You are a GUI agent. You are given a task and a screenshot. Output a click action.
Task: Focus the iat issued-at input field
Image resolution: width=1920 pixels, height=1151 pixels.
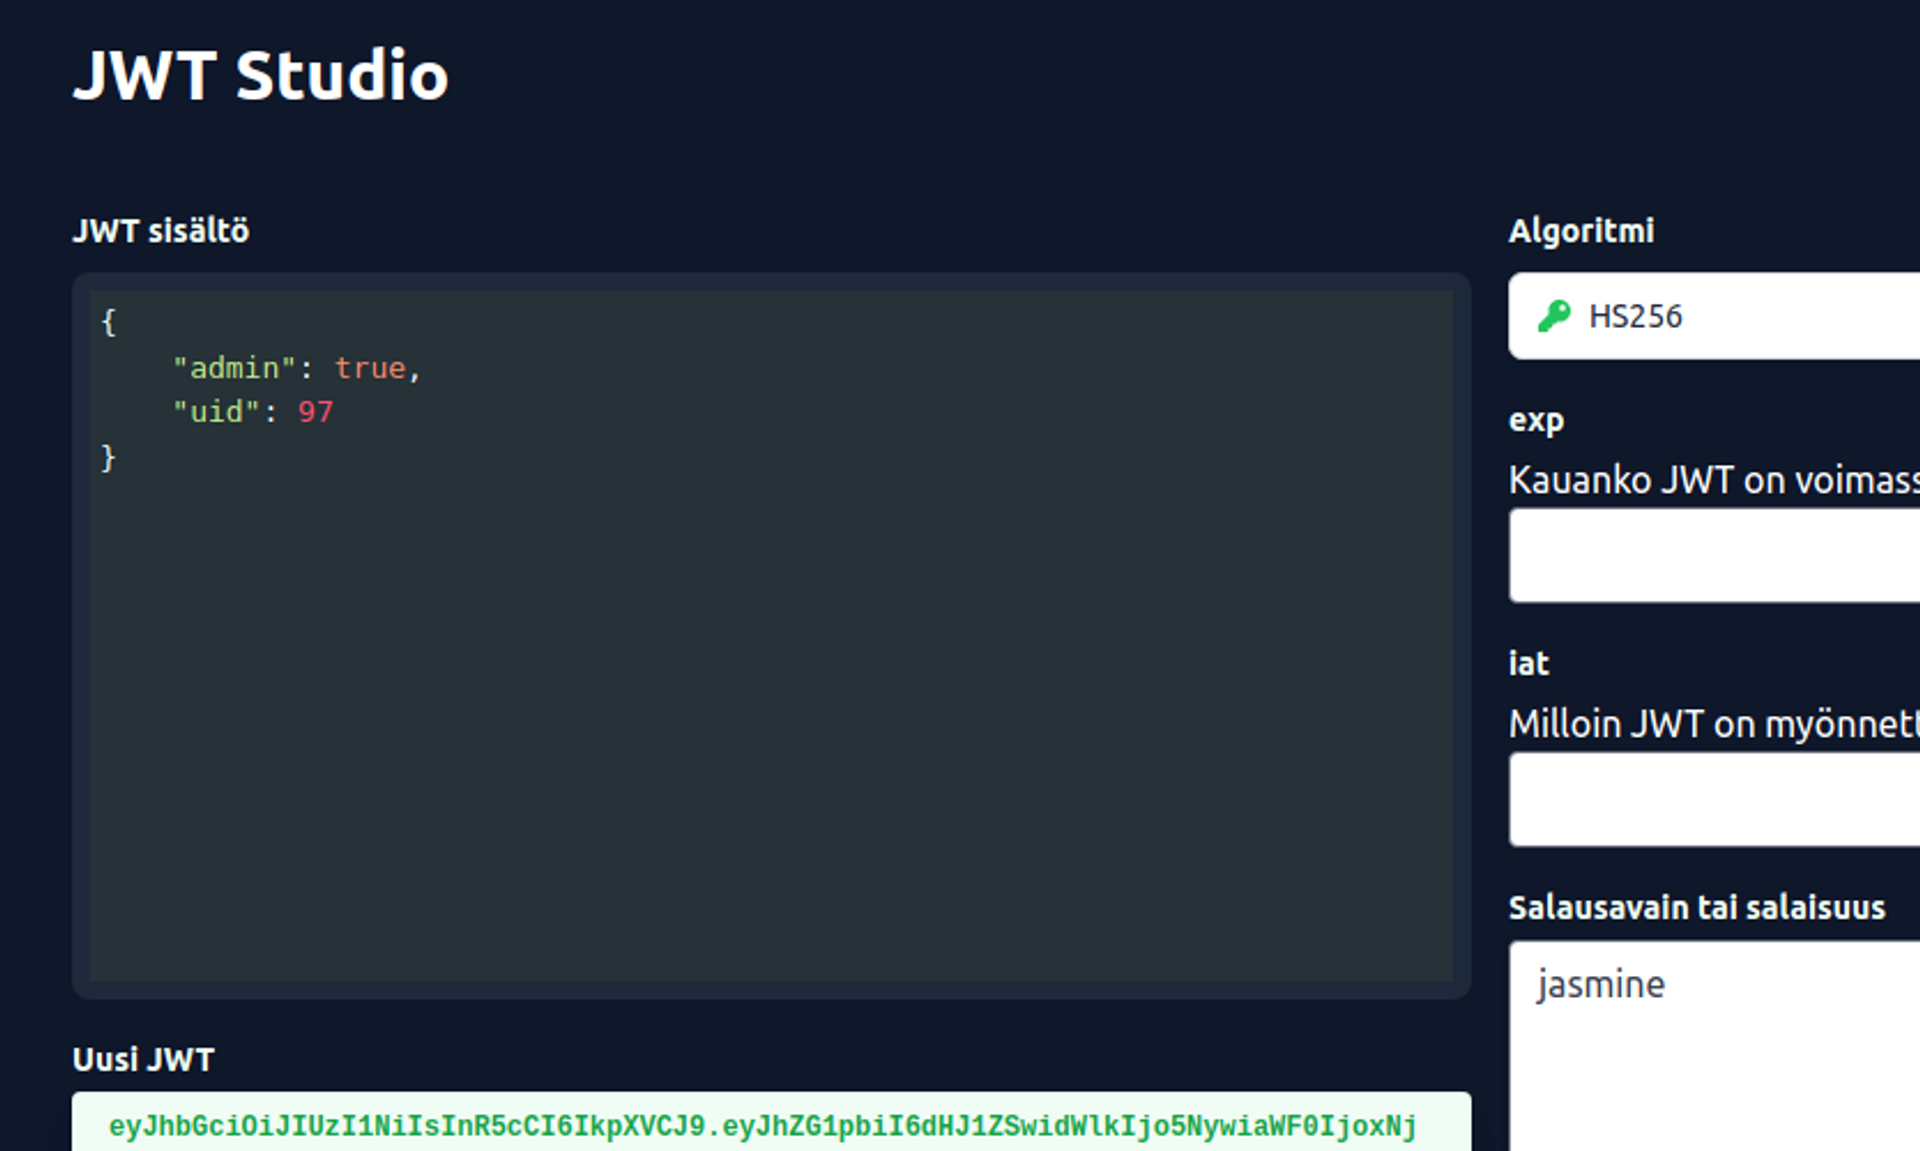pos(1714,800)
